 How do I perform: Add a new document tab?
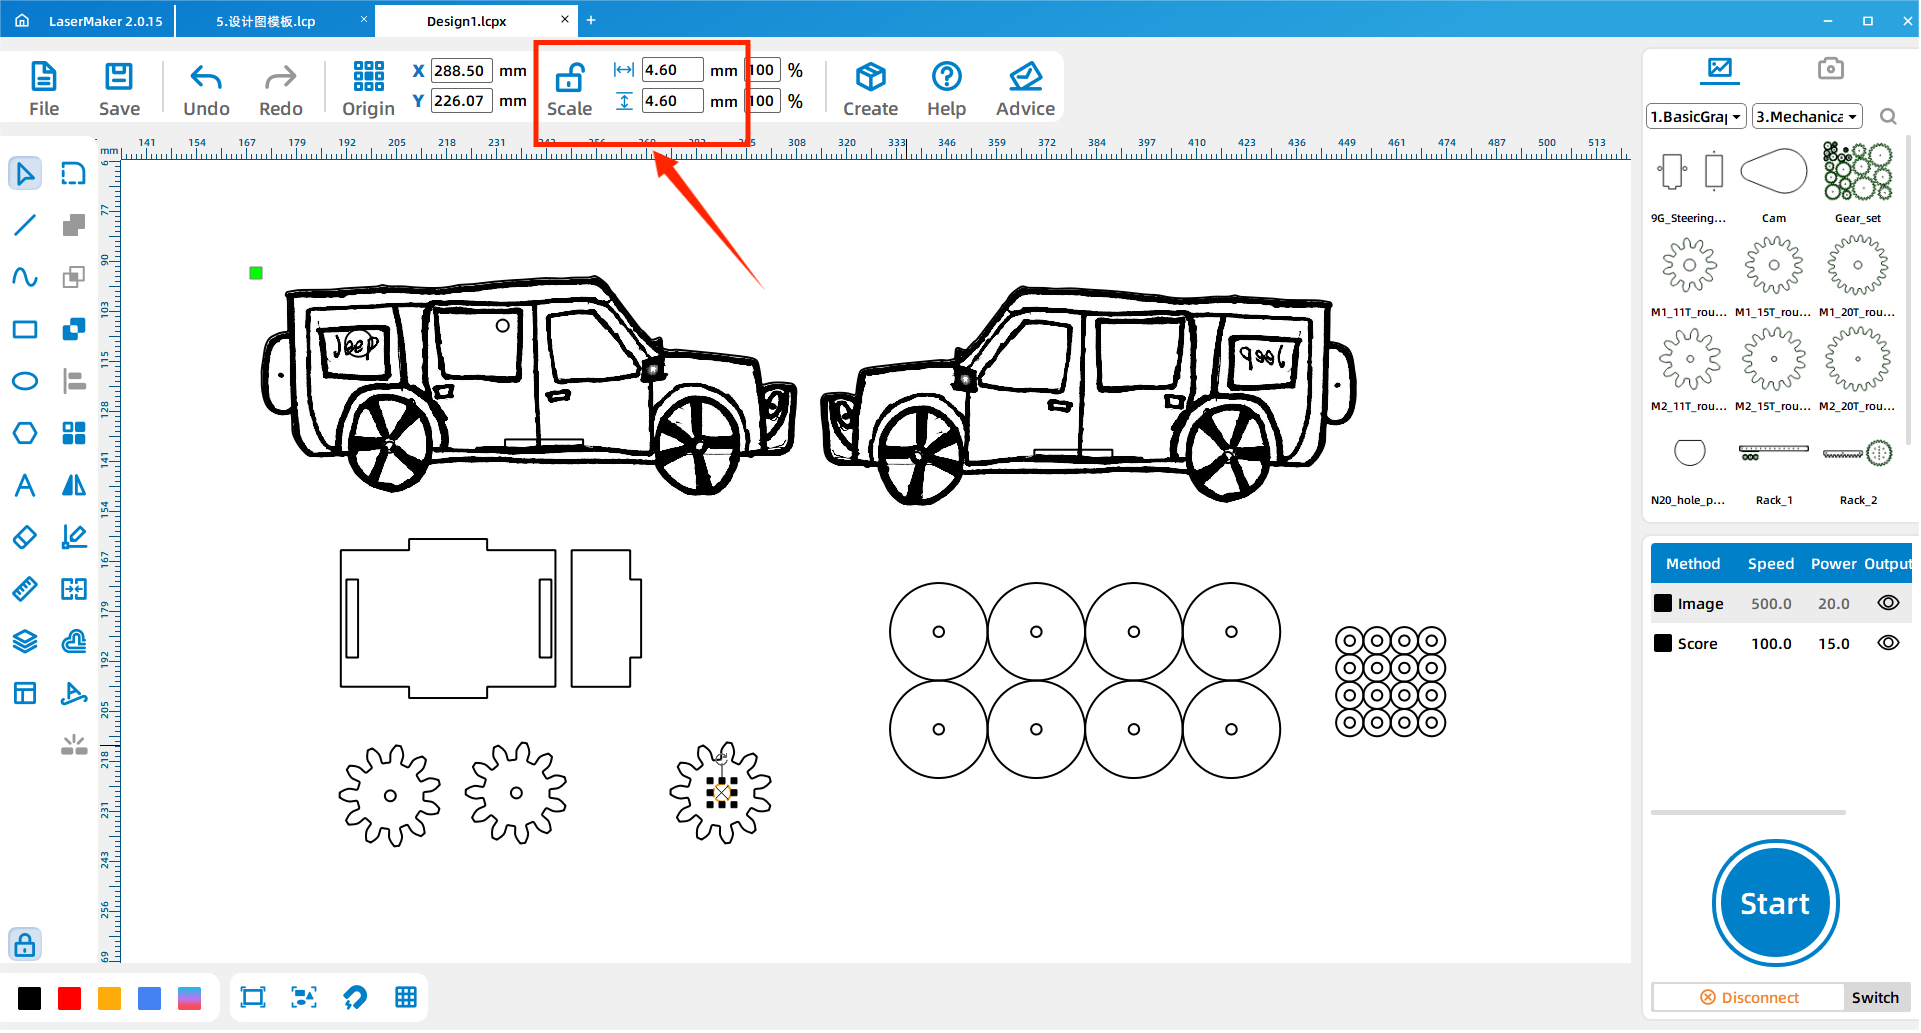click(x=591, y=20)
